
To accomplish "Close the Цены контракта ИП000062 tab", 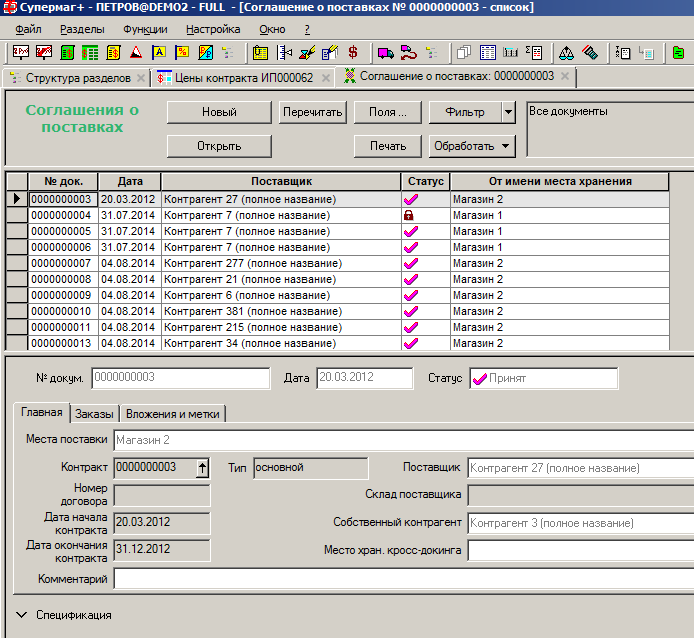I will (x=326, y=78).
